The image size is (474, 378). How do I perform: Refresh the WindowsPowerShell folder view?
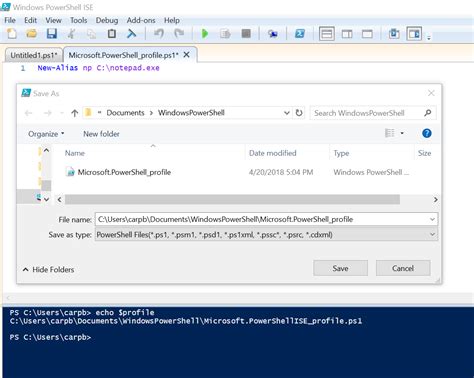[299, 113]
